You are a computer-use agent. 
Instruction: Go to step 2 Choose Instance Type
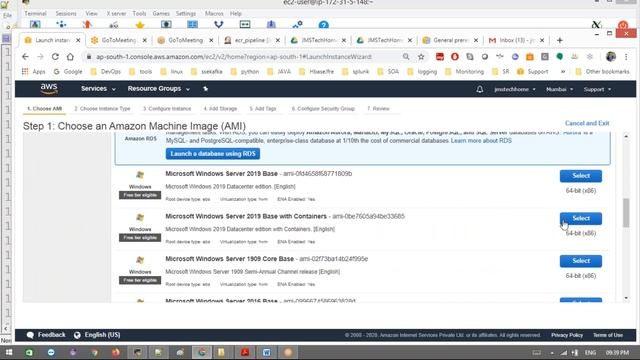click(102, 109)
